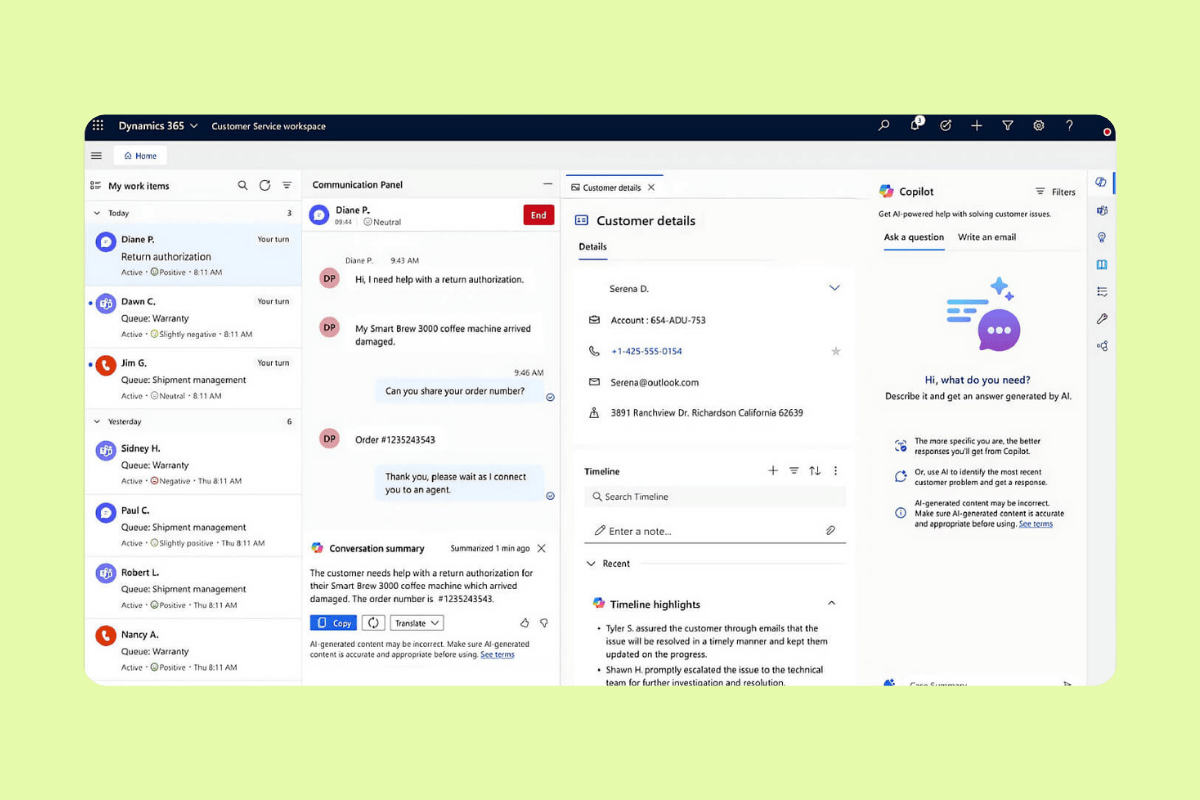This screenshot has height=800, width=1200.
Task: Open the Robert L. Shipment management item
Action: coord(193,588)
